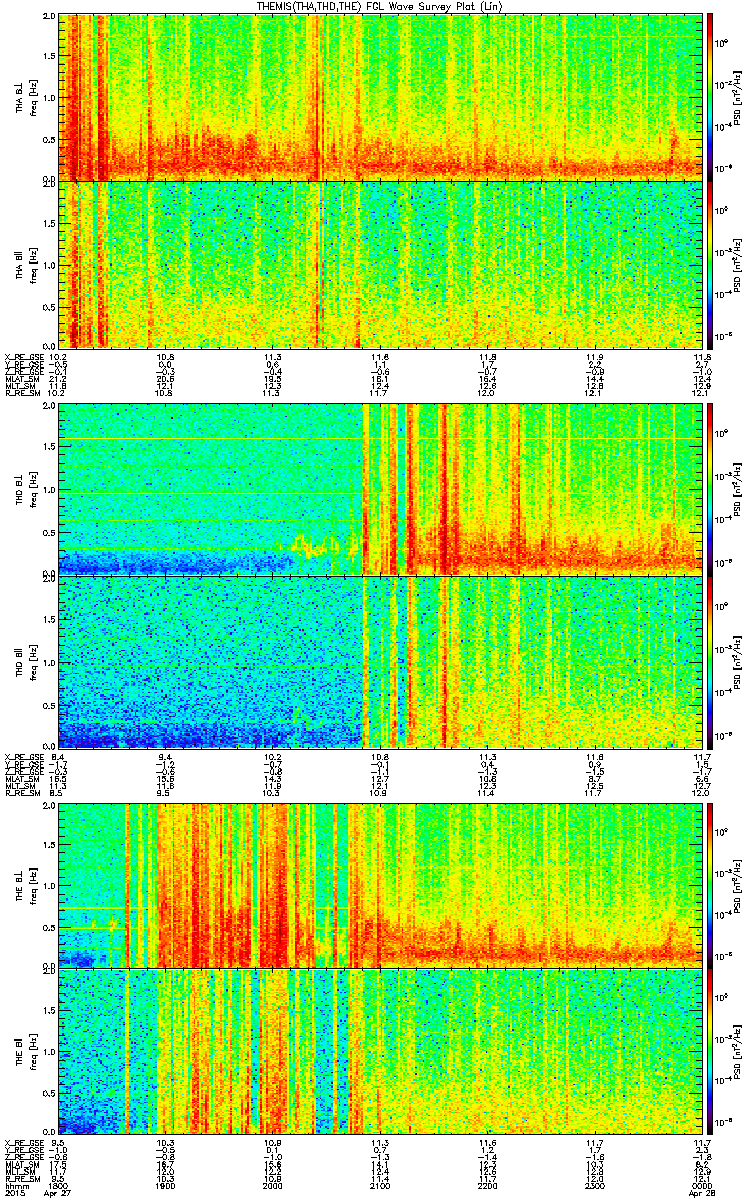Click the THA B⊥ spectrogram panel
This screenshot has height=1200, width=750.
point(383,97)
